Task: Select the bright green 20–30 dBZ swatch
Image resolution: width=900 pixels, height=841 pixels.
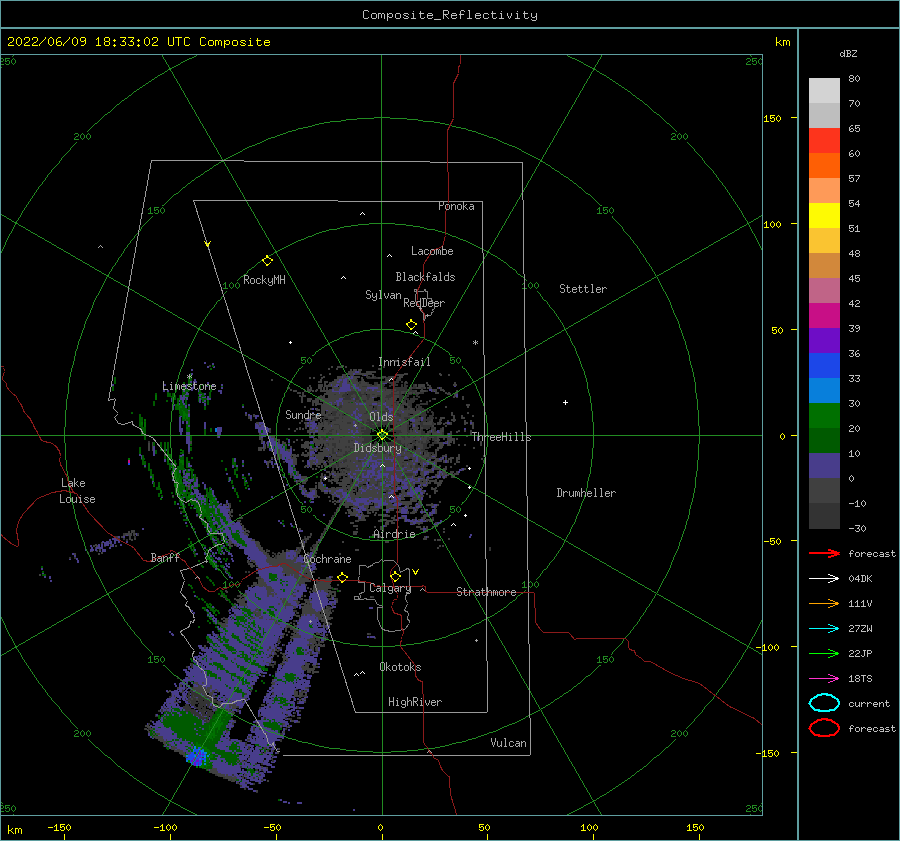Action: click(x=824, y=415)
